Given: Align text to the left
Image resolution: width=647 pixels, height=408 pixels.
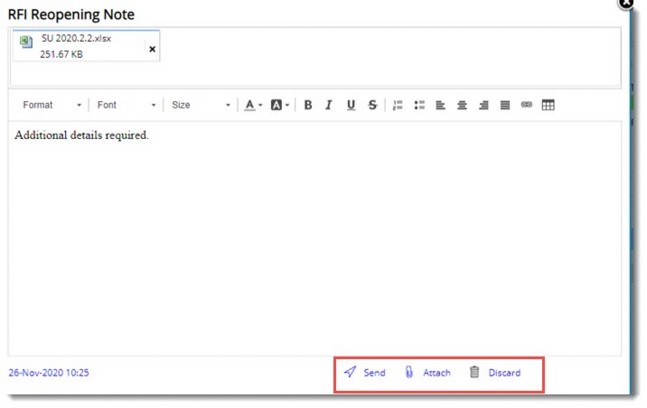Looking at the screenshot, I should (441, 105).
